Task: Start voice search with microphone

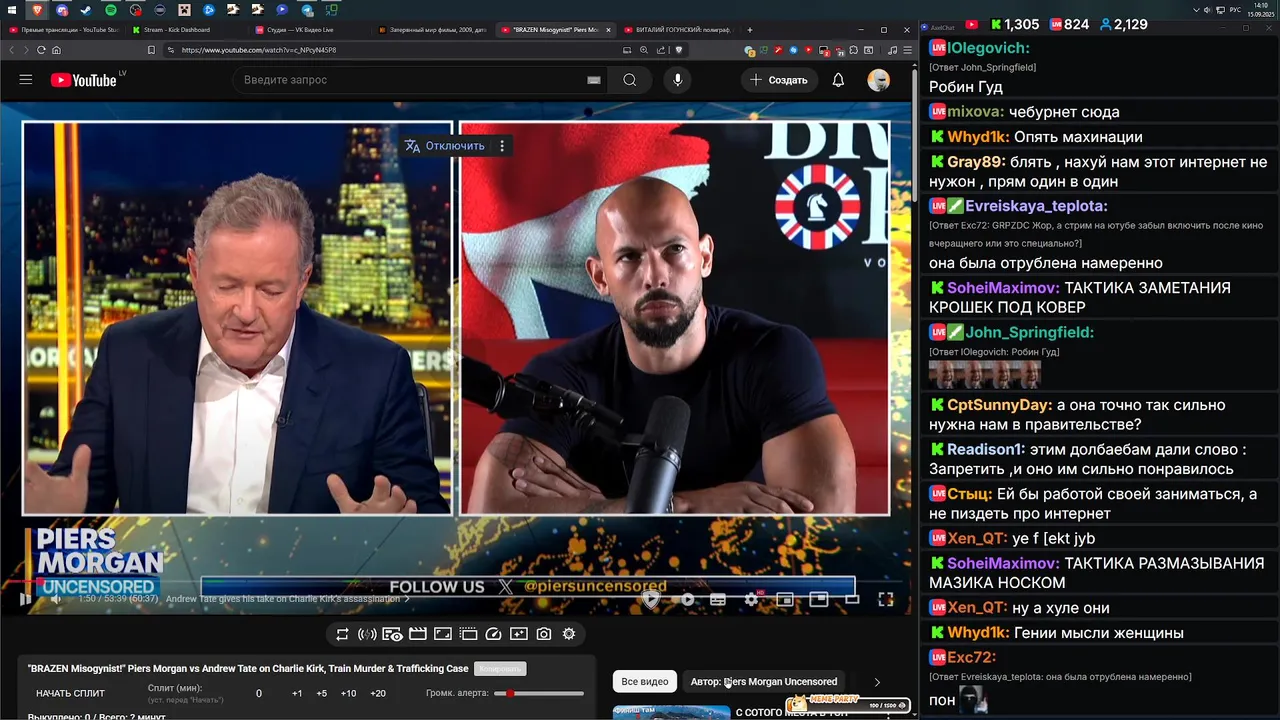Action: coord(677,80)
